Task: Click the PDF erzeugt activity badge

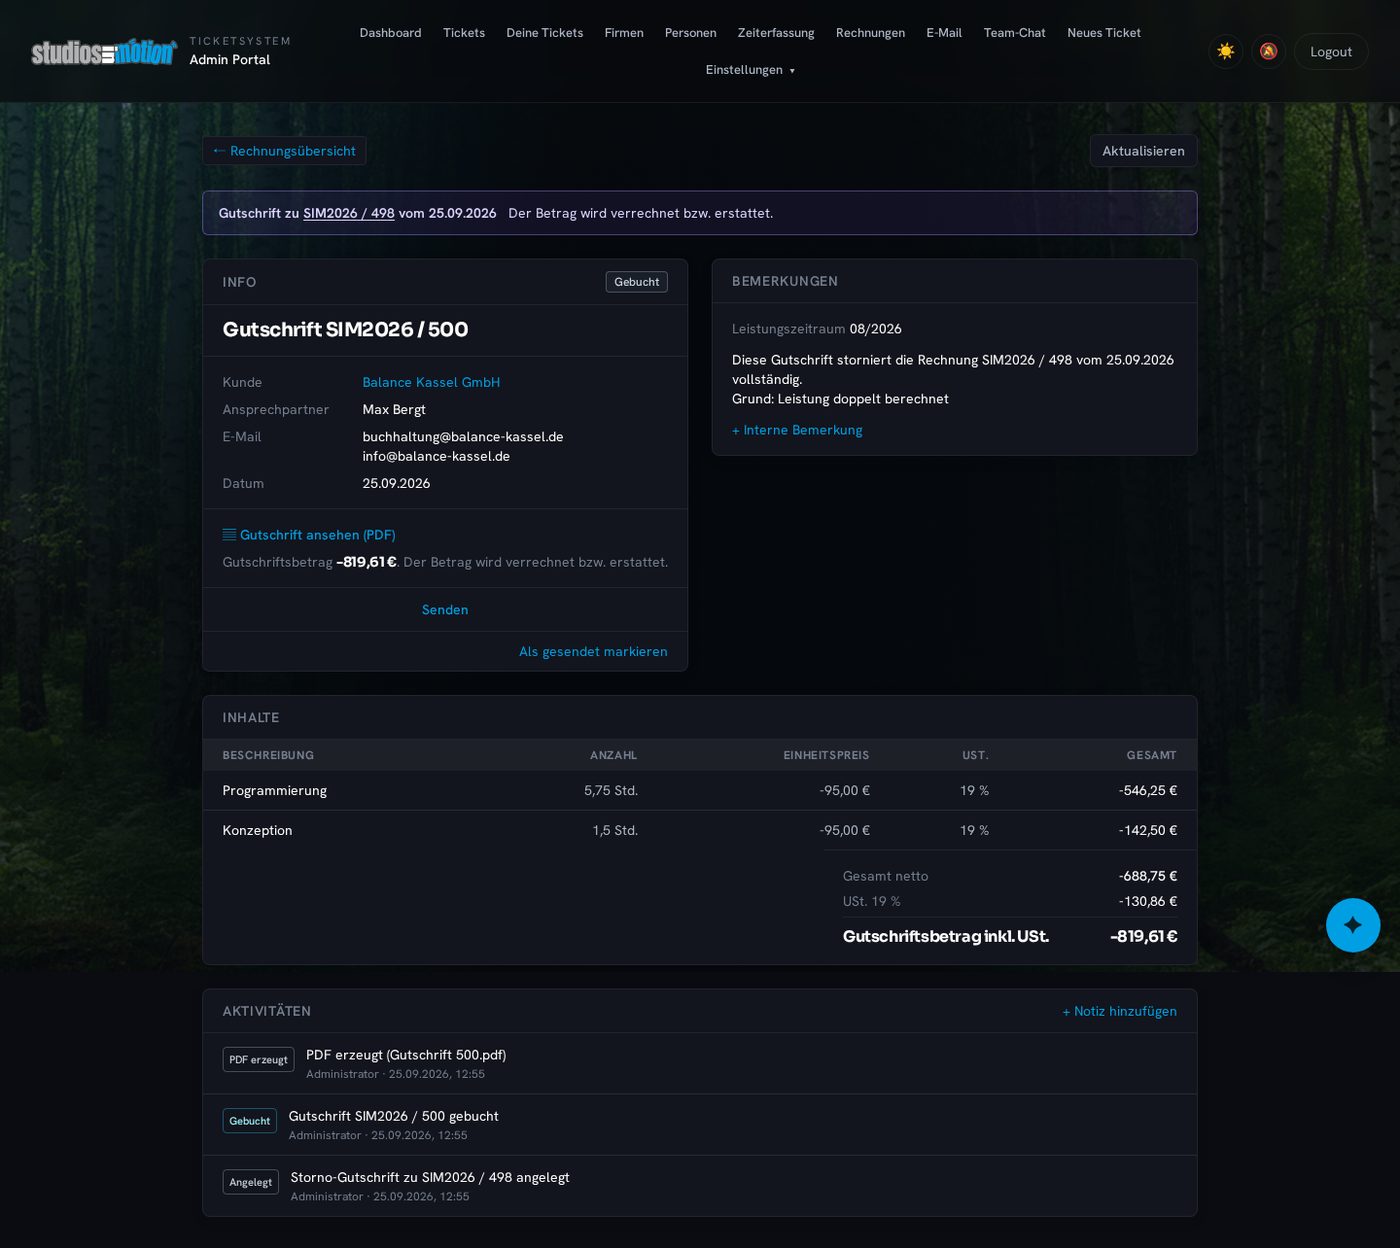Action: tap(258, 1060)
